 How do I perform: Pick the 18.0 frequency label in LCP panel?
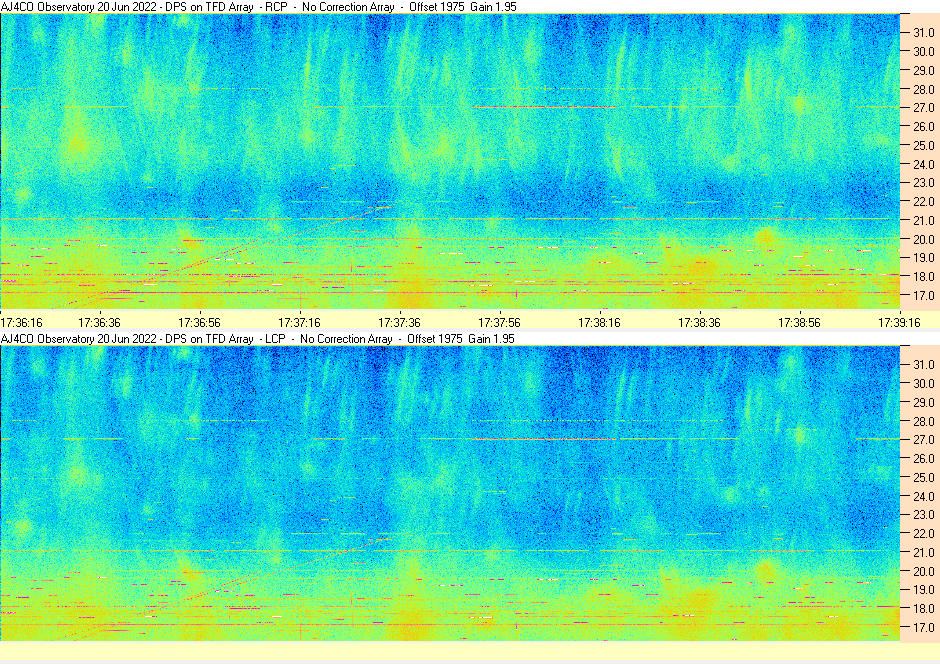tap(924, 609)
